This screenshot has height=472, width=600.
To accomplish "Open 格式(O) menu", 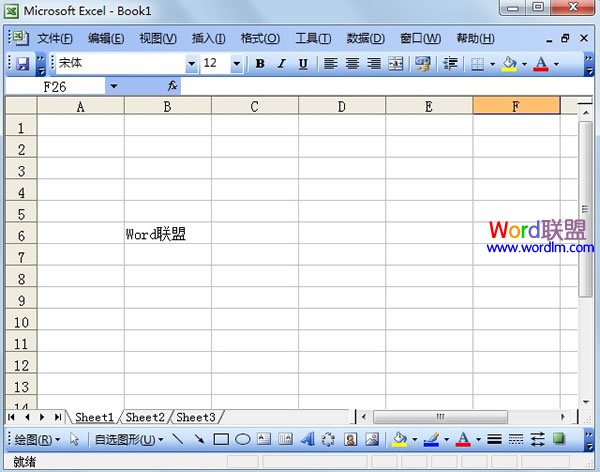I will click(260, 38).
